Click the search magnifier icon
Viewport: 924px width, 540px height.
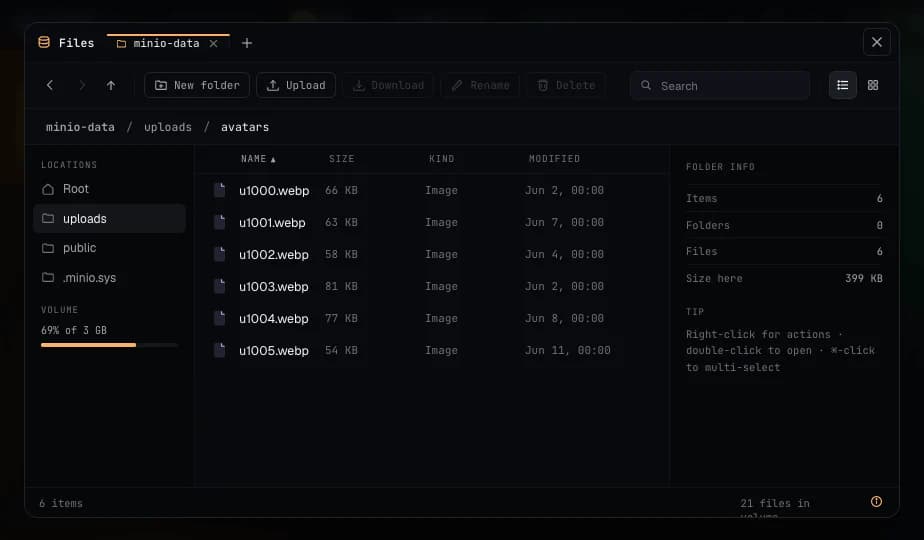pyautogui.click(x=646, y=85)
